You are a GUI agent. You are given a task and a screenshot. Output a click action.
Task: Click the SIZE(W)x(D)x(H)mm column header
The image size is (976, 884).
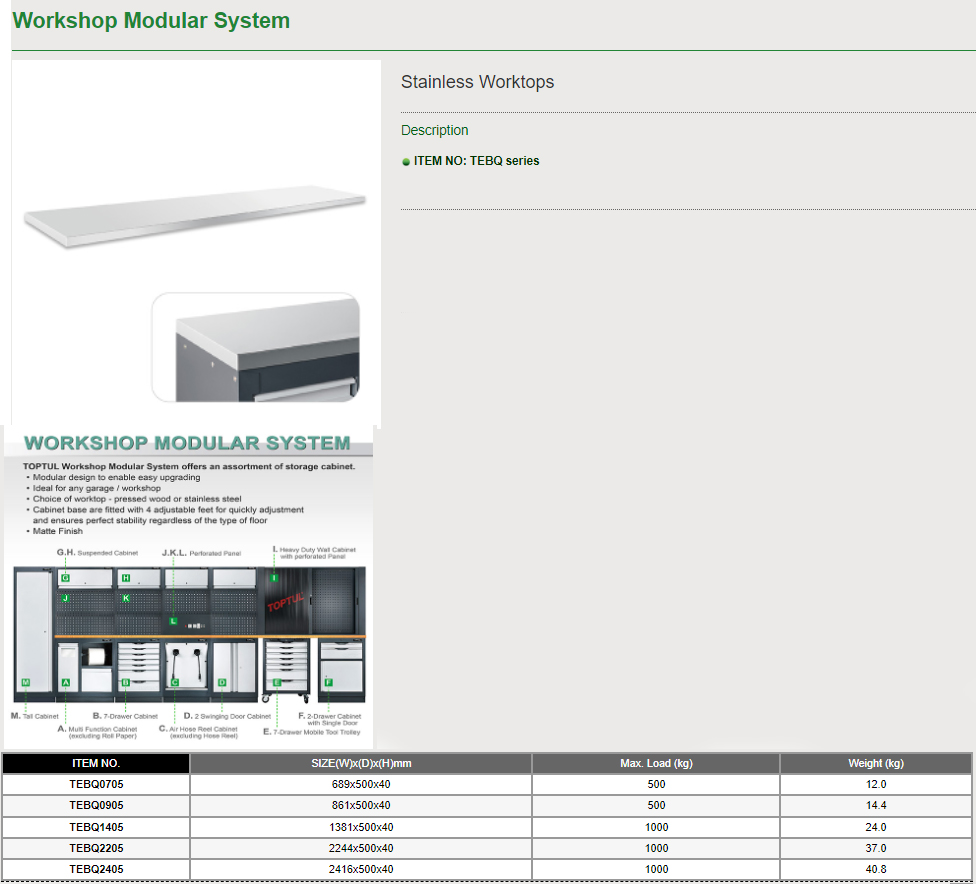click(x=361, y=763)
